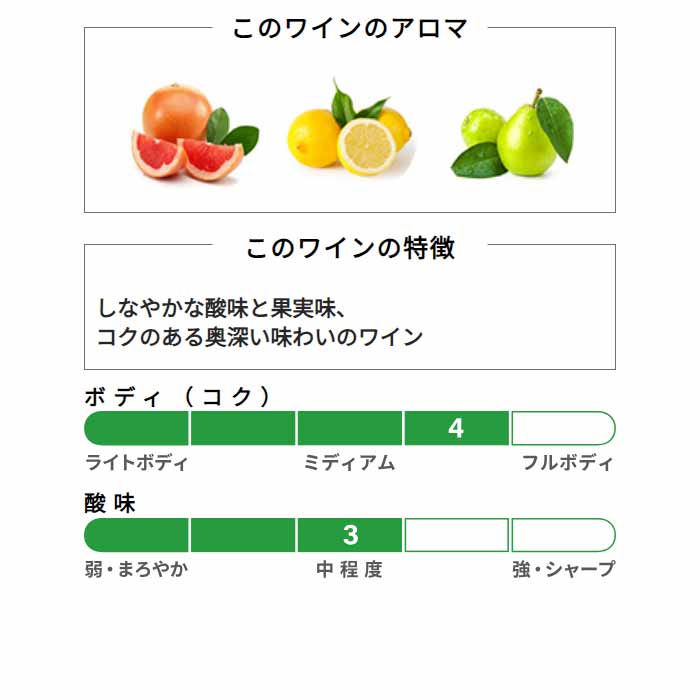Click the フルボディ label

[x=568, y=462]
